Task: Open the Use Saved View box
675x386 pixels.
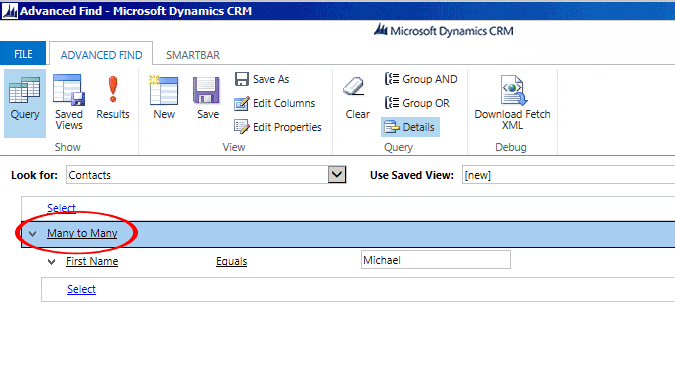Action: [568, 175]
